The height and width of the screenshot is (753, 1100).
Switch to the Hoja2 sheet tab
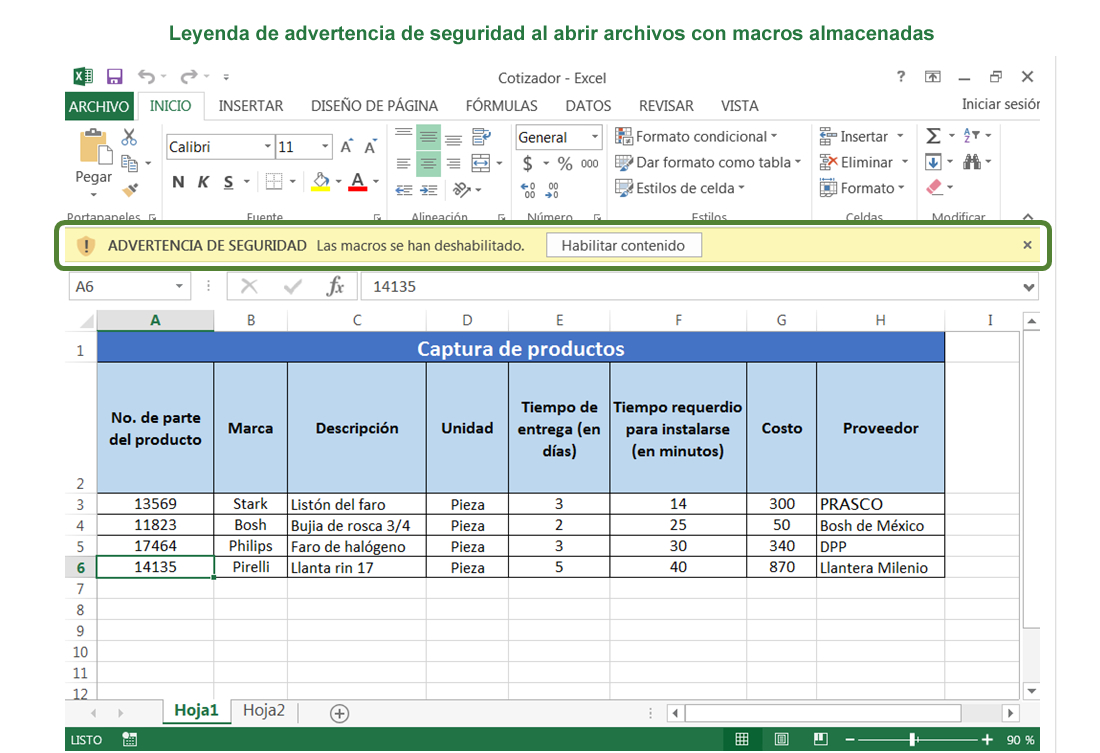[264, 710]
